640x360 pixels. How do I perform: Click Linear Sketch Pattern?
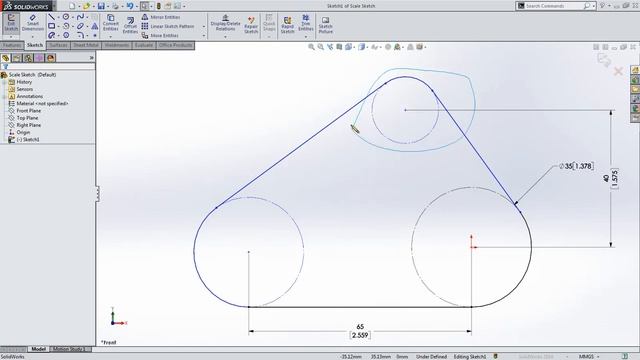[168, 26]
